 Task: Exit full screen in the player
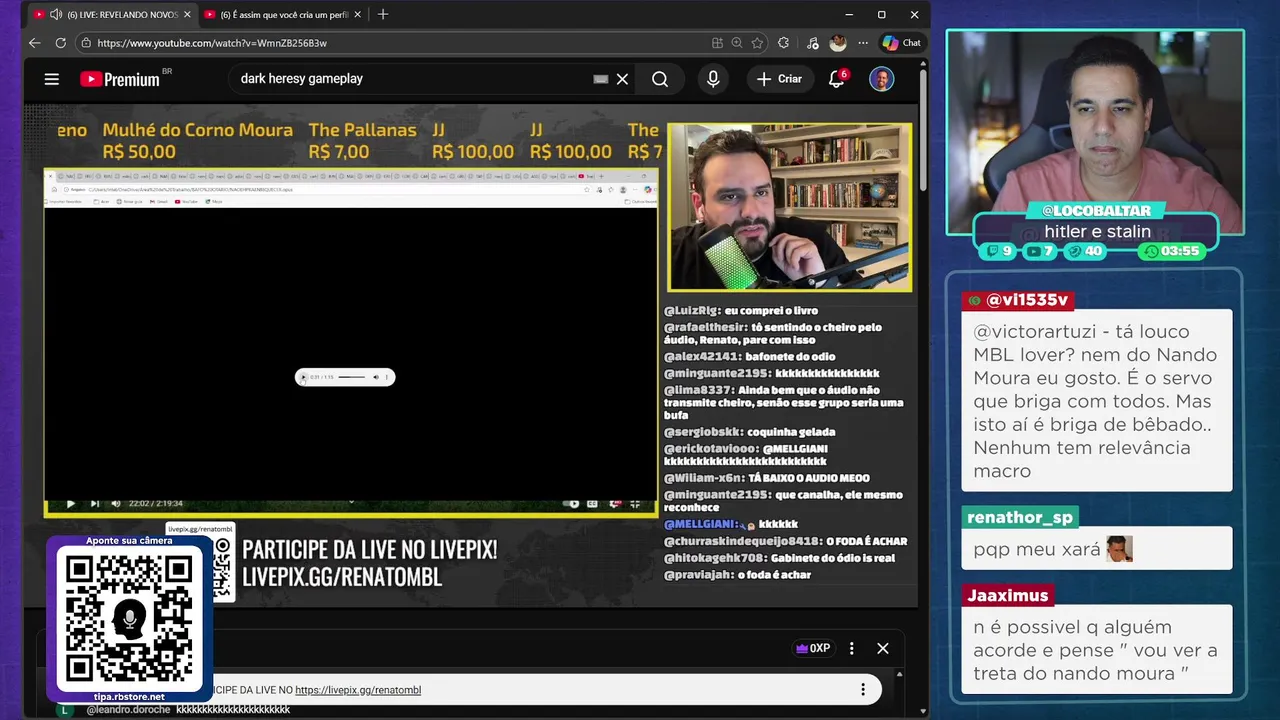pos(635,503)
